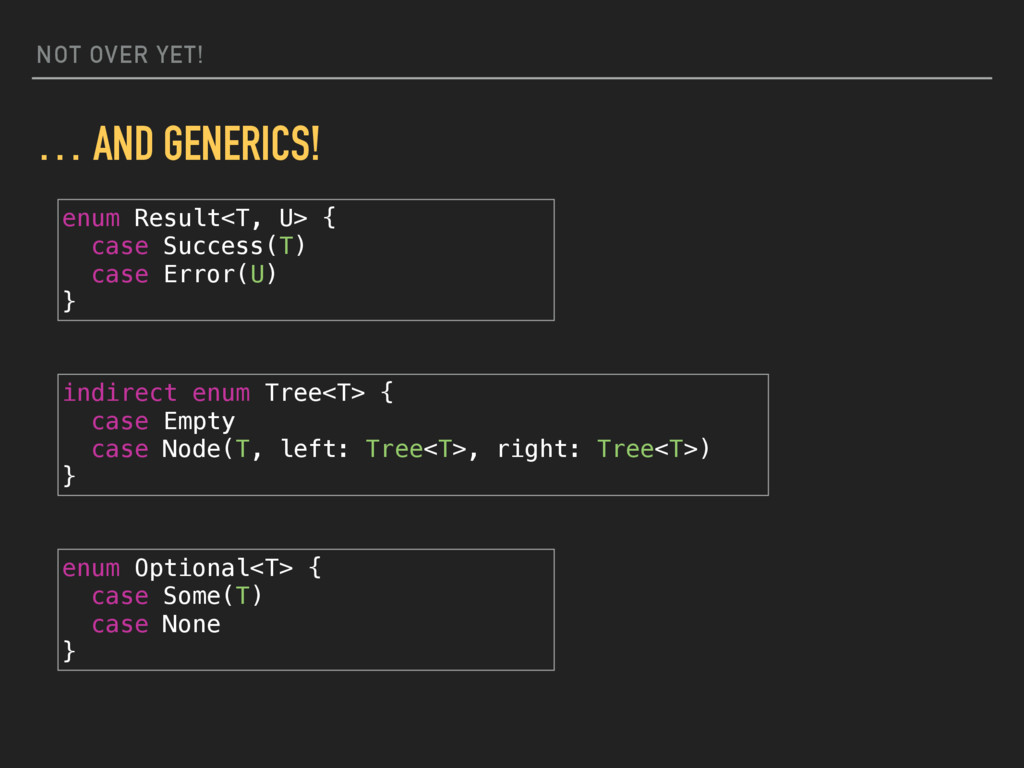Screen dimensions: 1024x768
Task: Click the green "U" in Error(U)
Action: click(256, 274)
